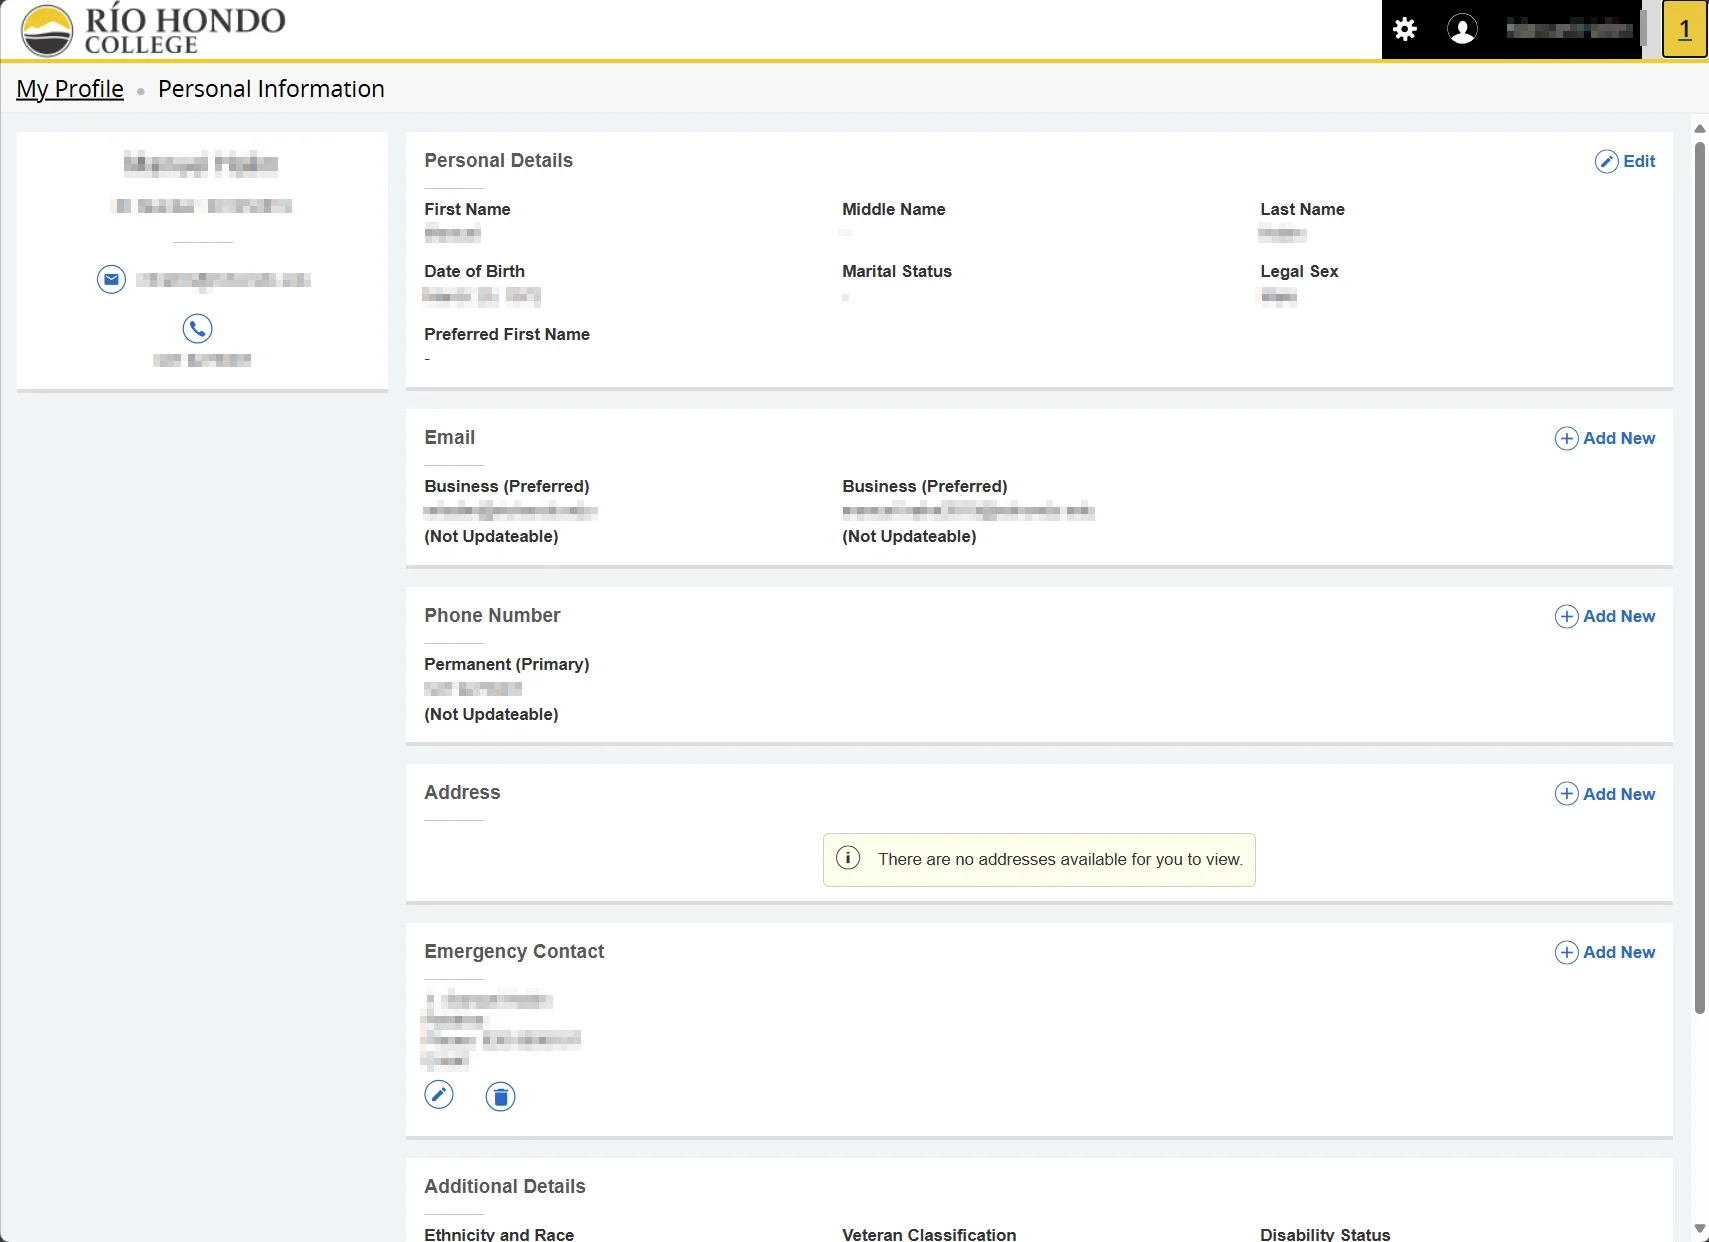1709x1242 pixels.
Task: Click the plus icon for Address Add New
Action: coord(1566,793)
